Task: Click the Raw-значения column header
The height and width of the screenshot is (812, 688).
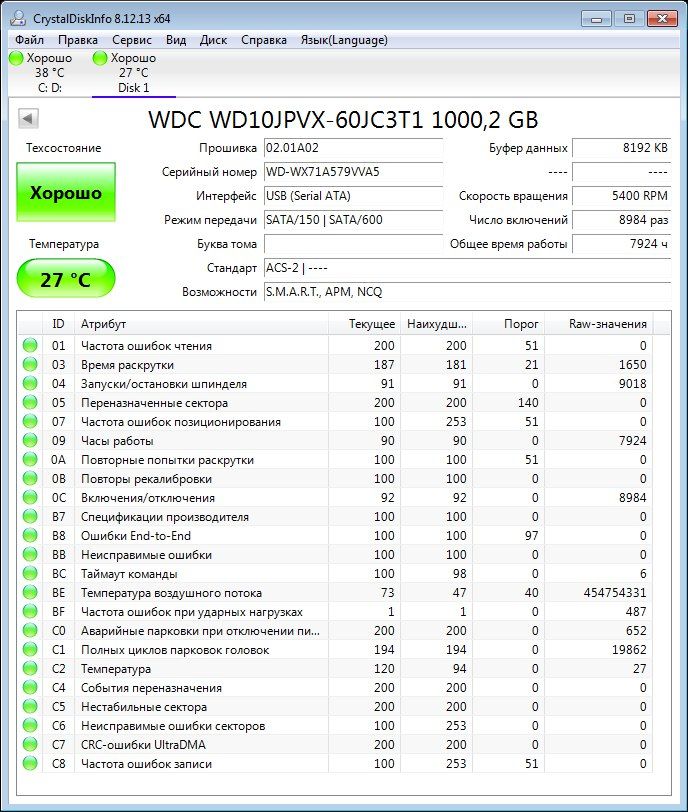Action: click(598, 324)
